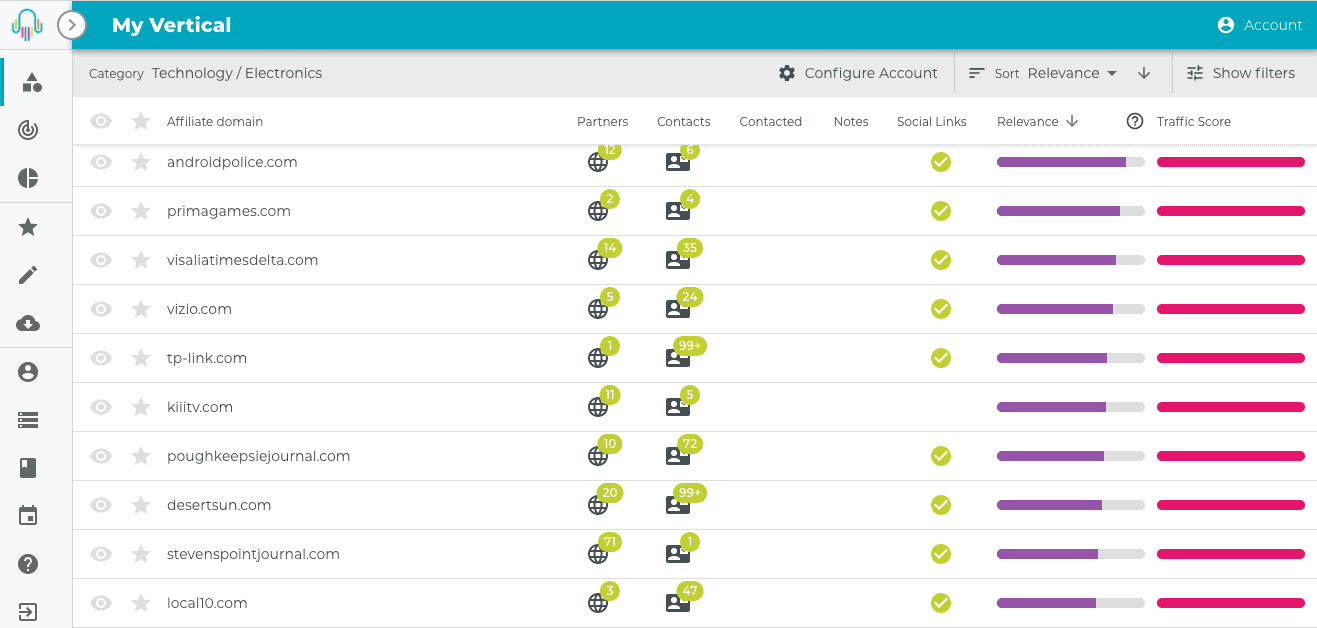Click social links checkmark for desertsun.com
1317x628 pixels.
click(941, 505)
